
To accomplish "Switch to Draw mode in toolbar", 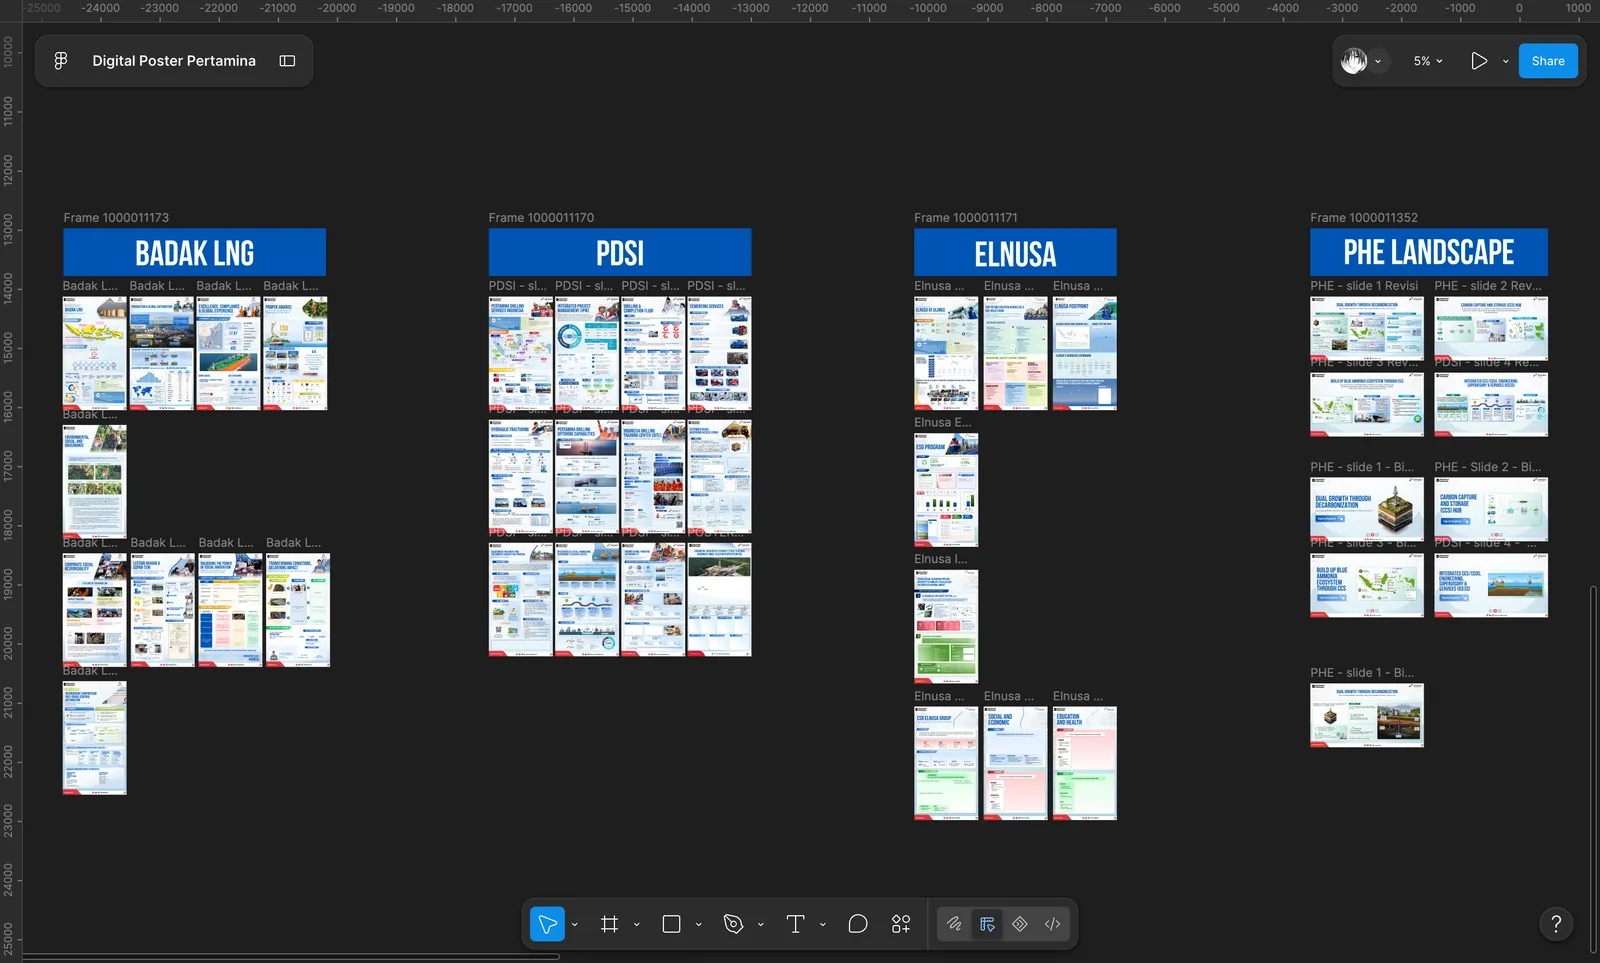I will [955, 924].
